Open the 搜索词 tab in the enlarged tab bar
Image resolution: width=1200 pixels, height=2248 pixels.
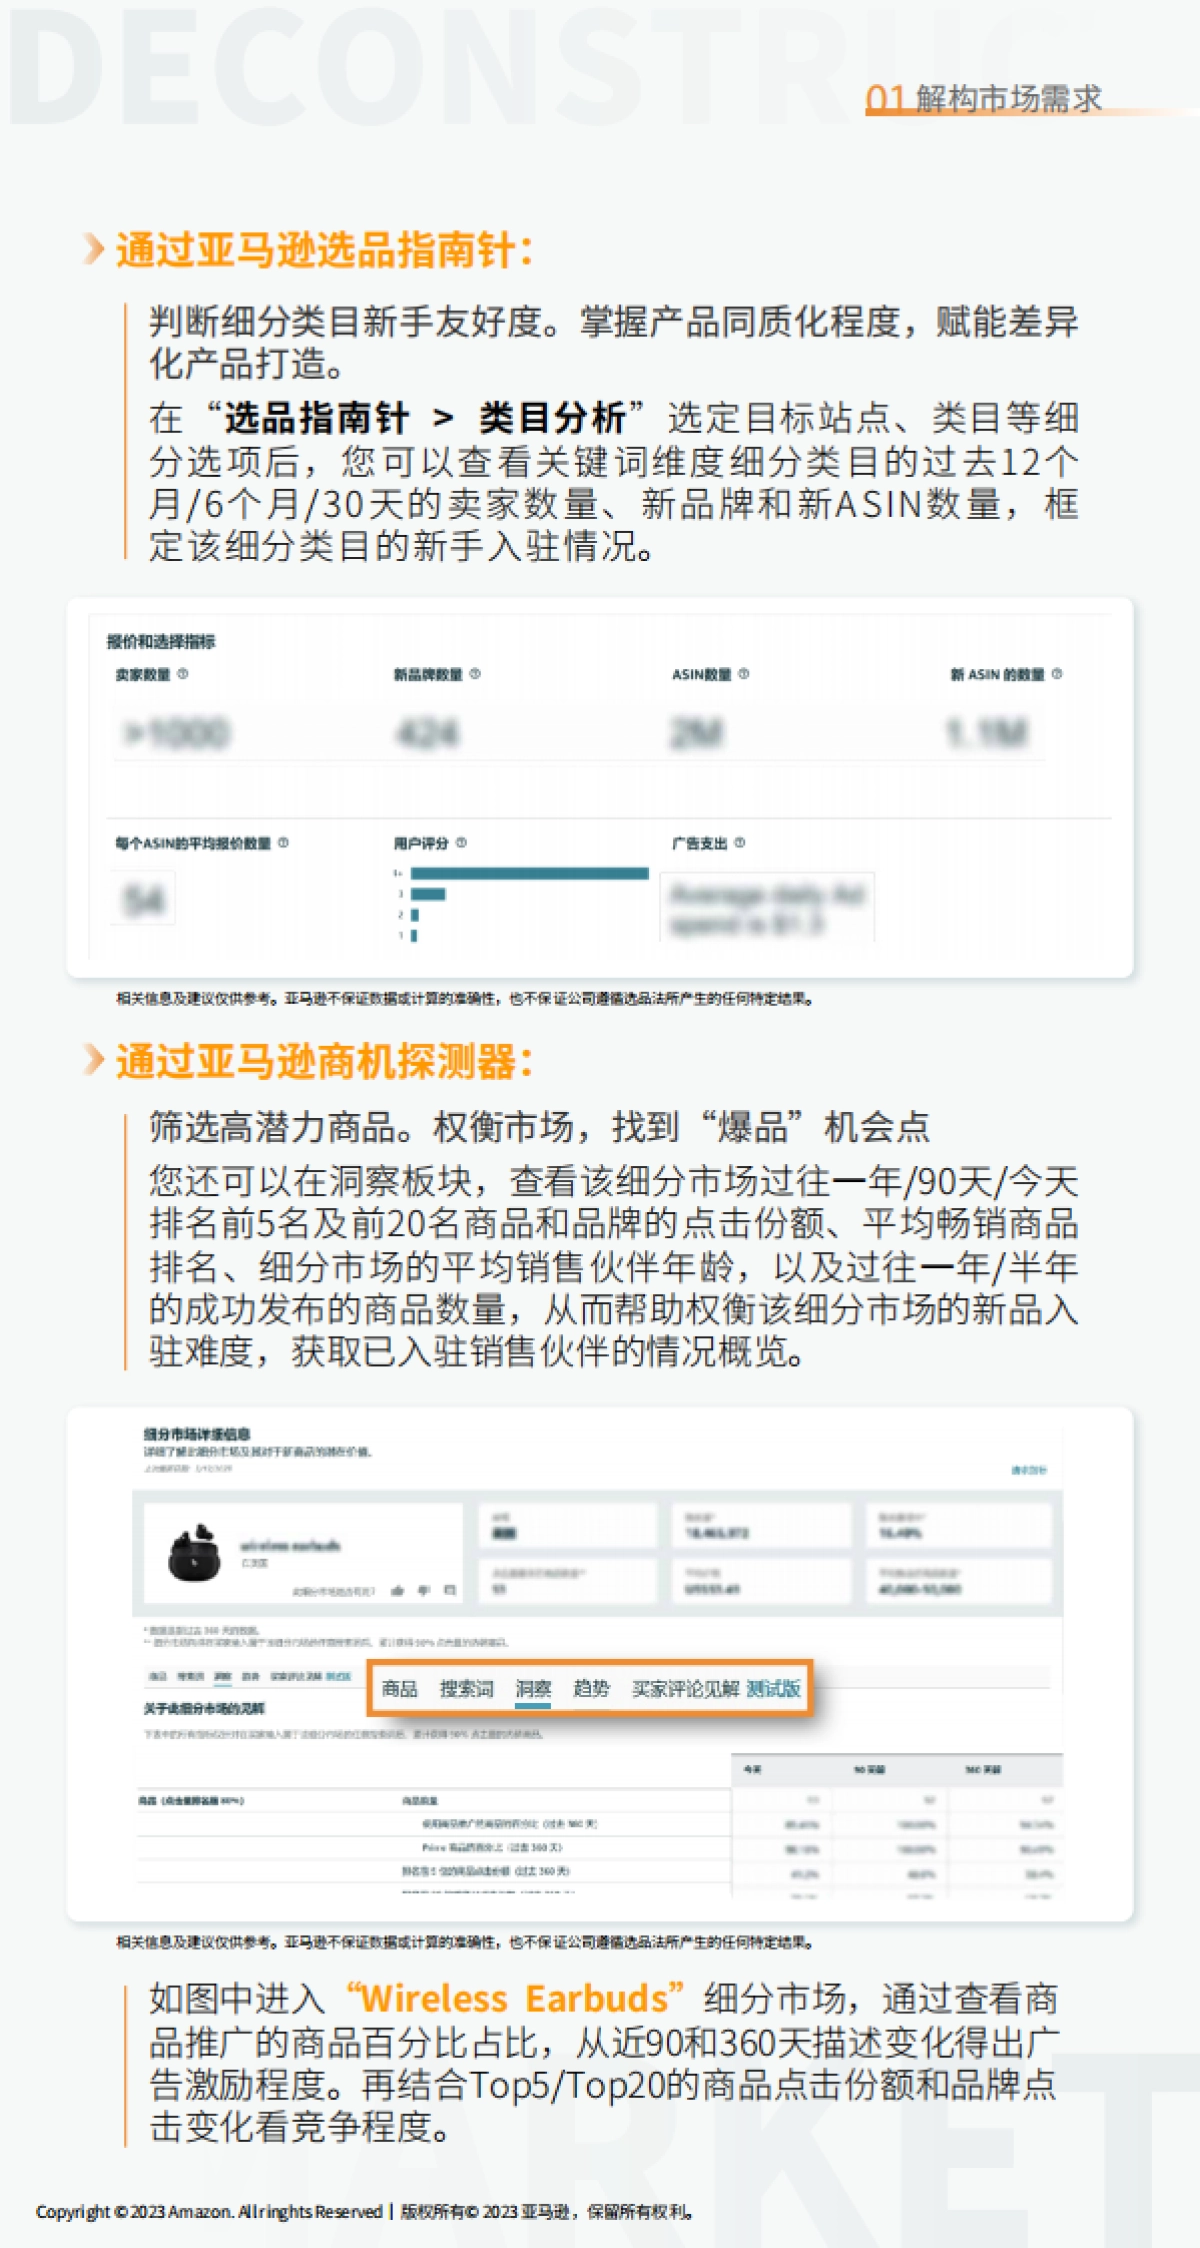click(x=467, y=1689)
